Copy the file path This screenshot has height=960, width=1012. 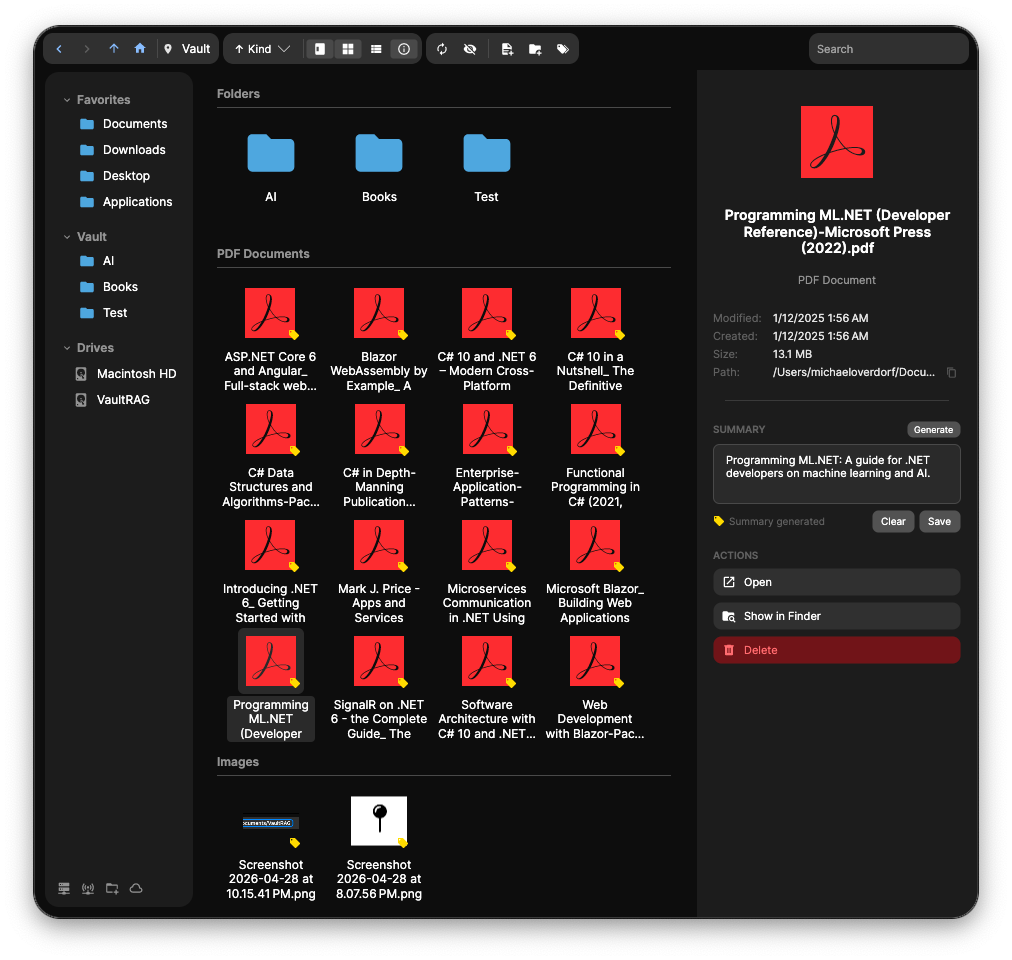coord(951,373)
